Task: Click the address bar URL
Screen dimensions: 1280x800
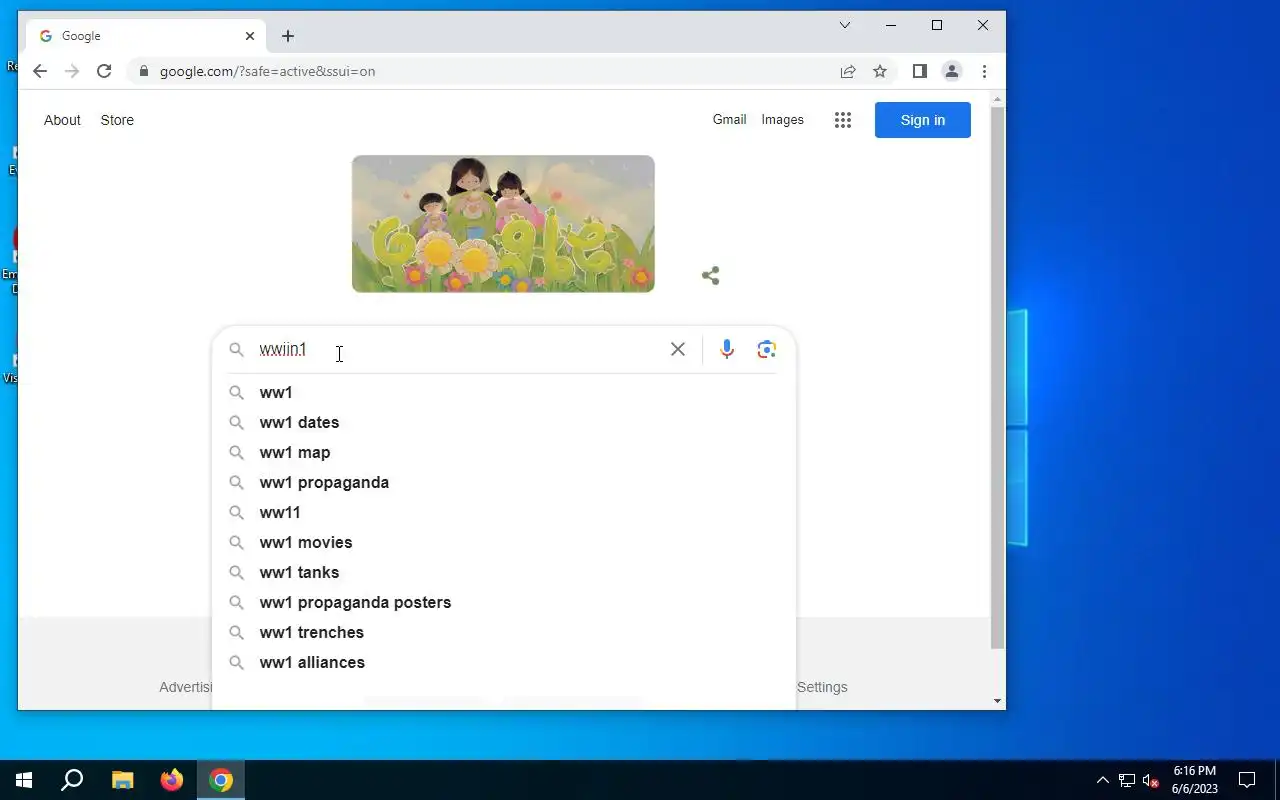Action: 268,71
